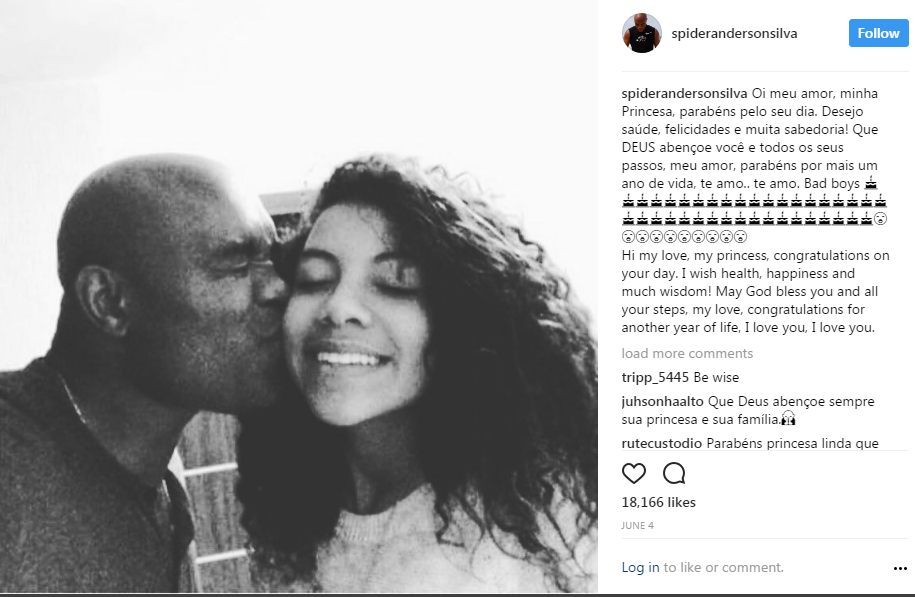Select the black and white photo
Viewport: 915px width, 597px height.
299,296
